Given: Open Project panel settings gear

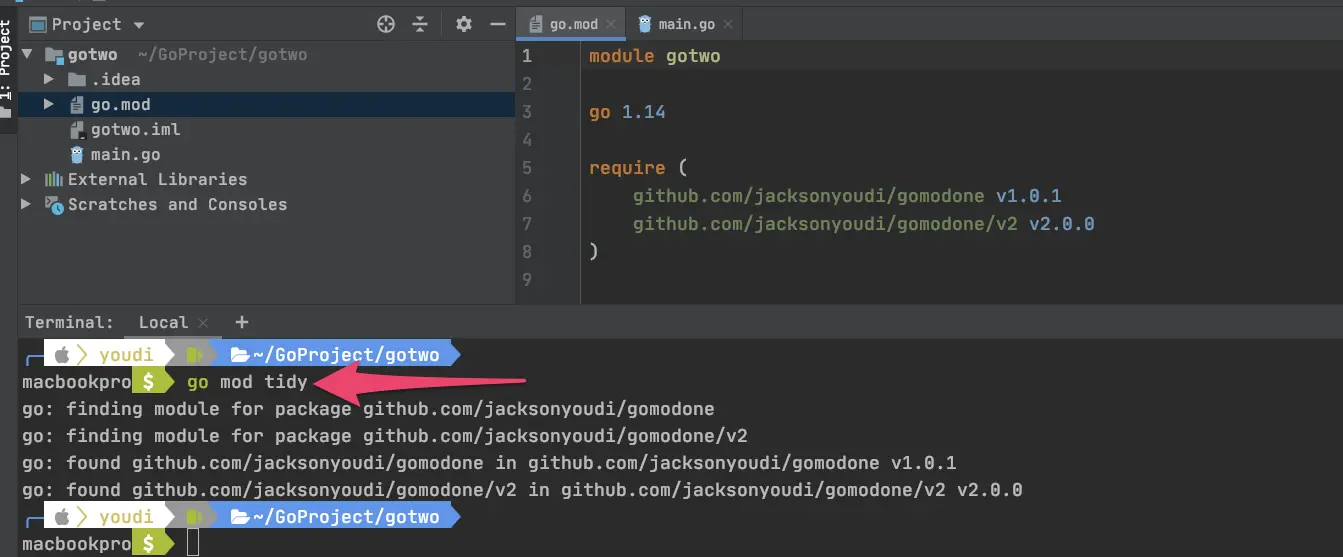Looking at the screenshot, I should 463,24.
